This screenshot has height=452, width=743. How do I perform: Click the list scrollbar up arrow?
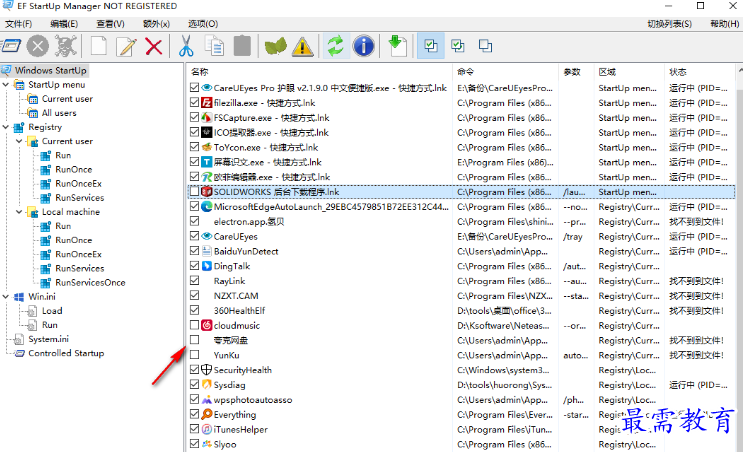[x=740, y=70]
